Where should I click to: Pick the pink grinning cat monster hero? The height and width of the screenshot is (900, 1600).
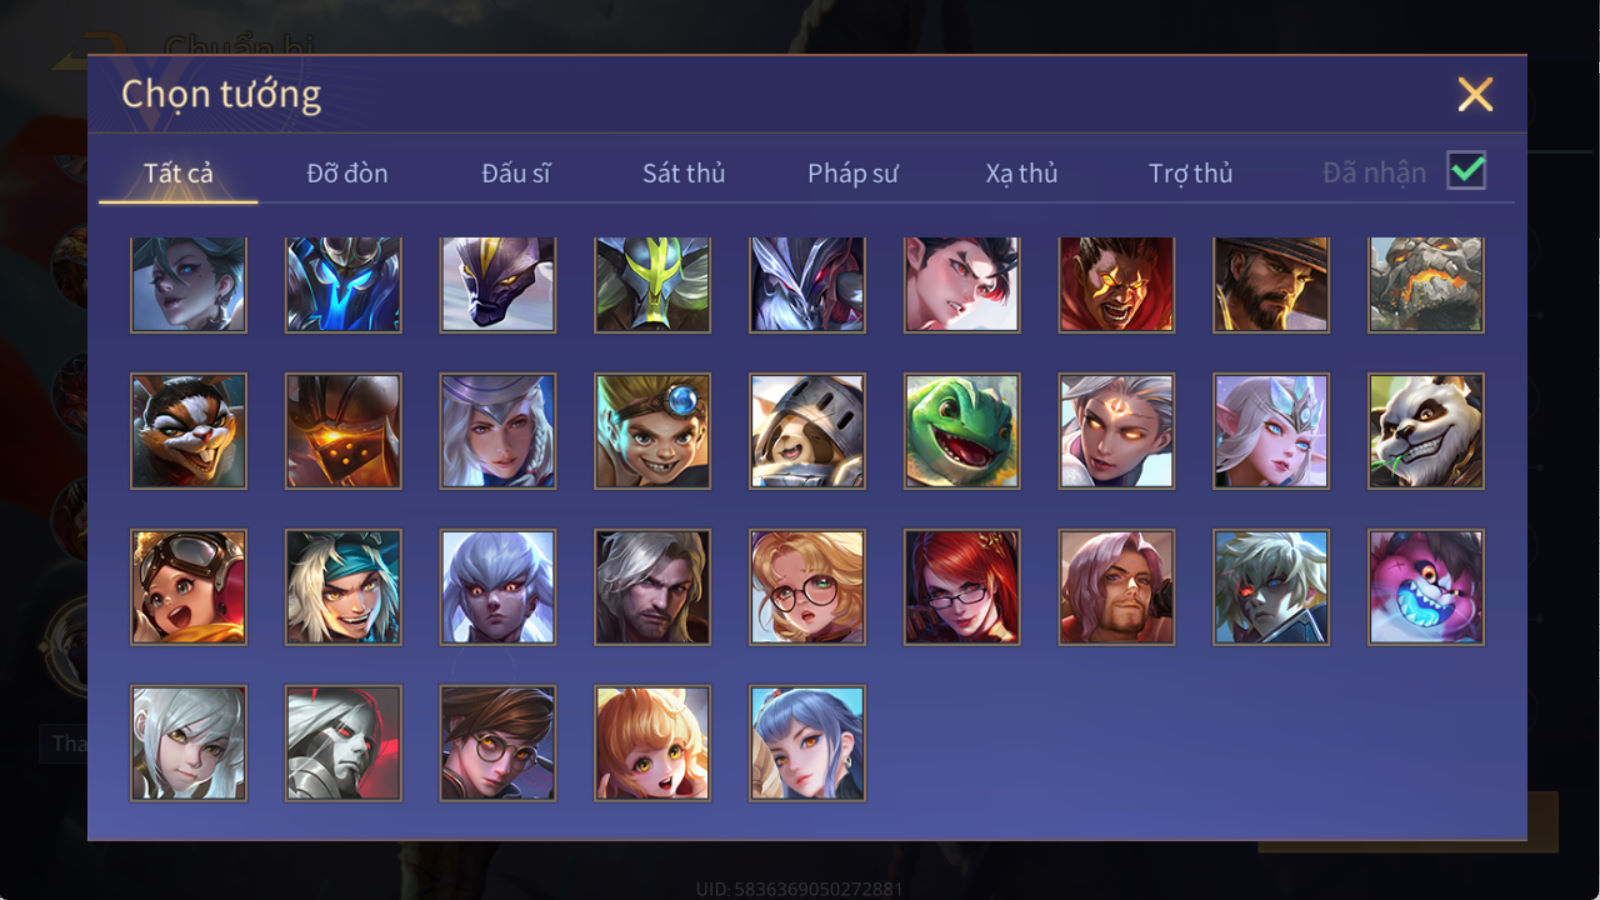coord(1426,587)
